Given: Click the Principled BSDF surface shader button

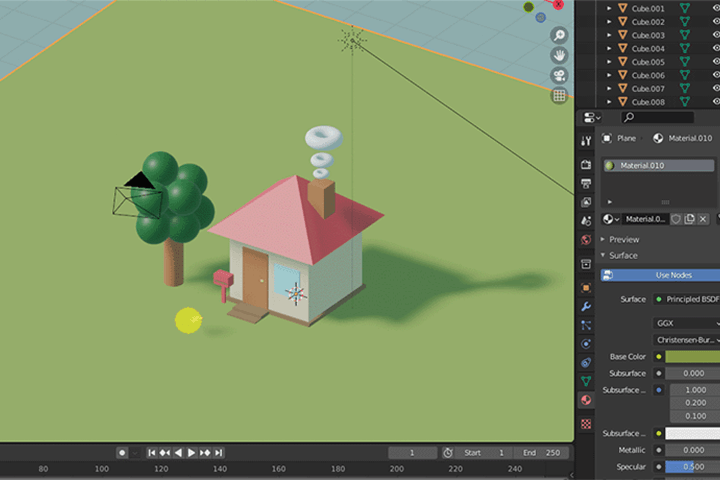Looking at the screenshot, I should [x=686, y=299].
